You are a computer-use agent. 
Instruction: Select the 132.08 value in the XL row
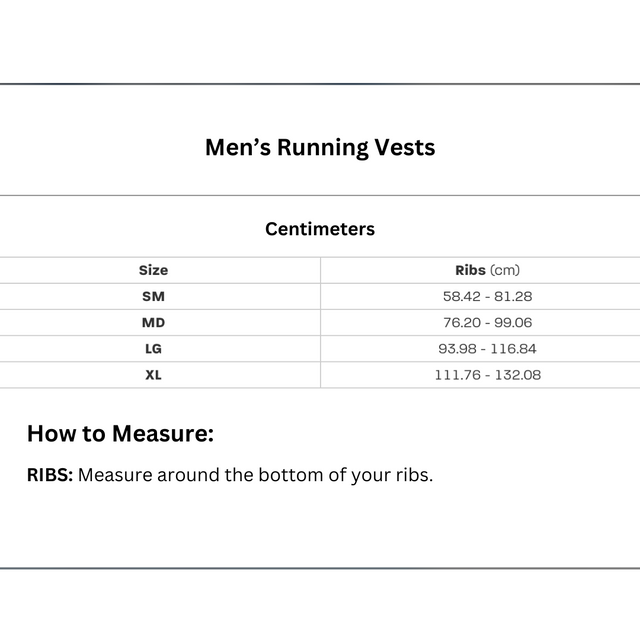(x=518, y=374)
